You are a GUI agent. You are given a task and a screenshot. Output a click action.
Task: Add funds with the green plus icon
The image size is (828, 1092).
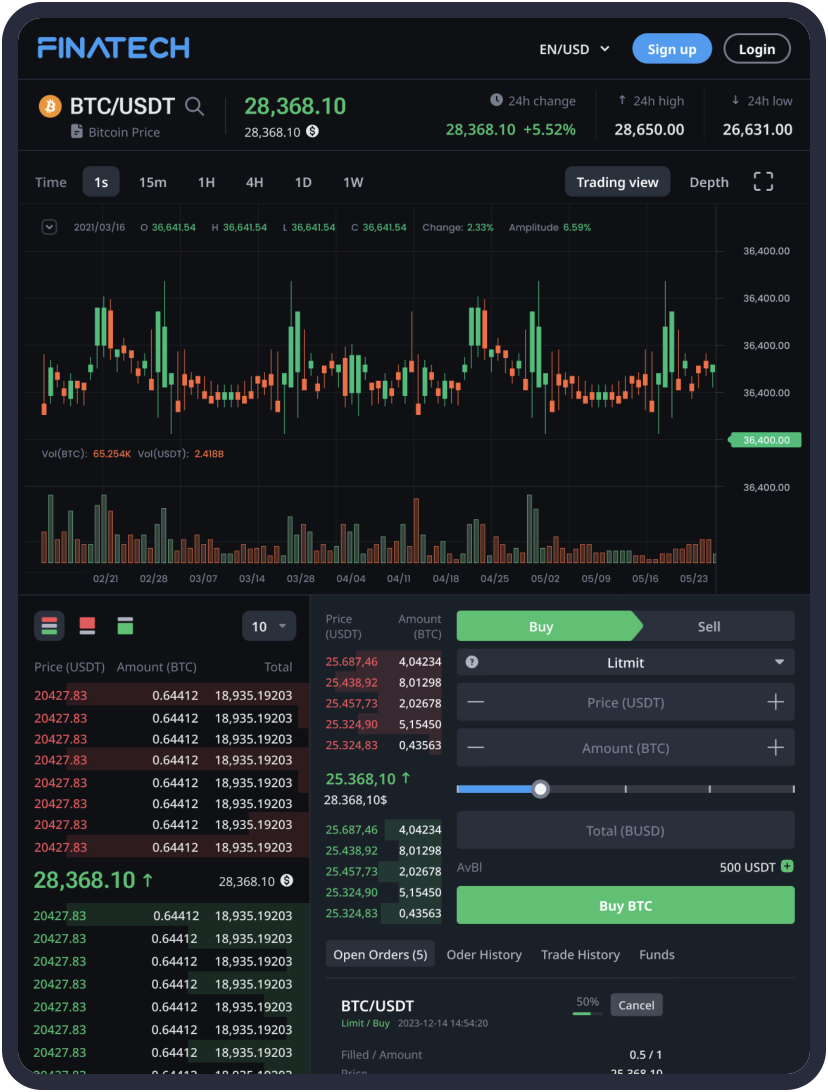point(788,866)
